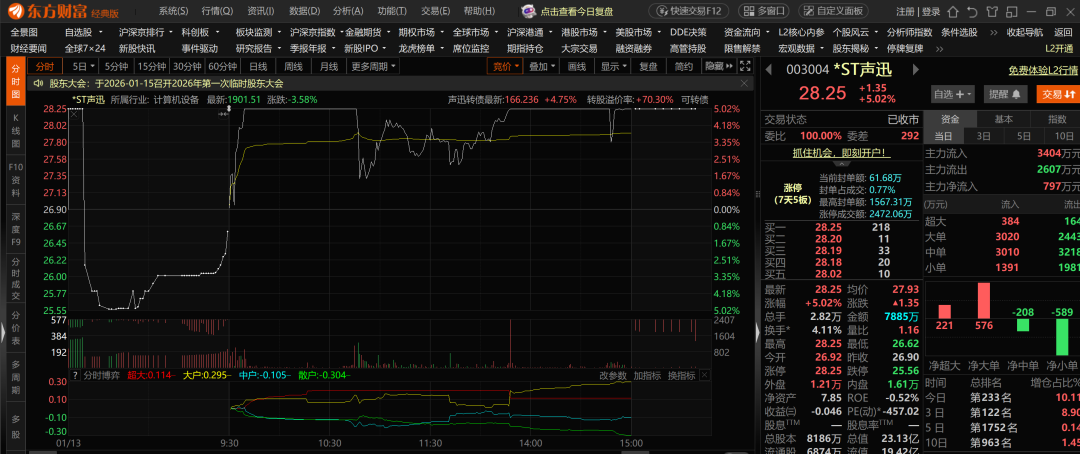This screenshot has height=454, width=1080.
Task: Open the F10资料 sidebar tab
Action: (16, 181)
